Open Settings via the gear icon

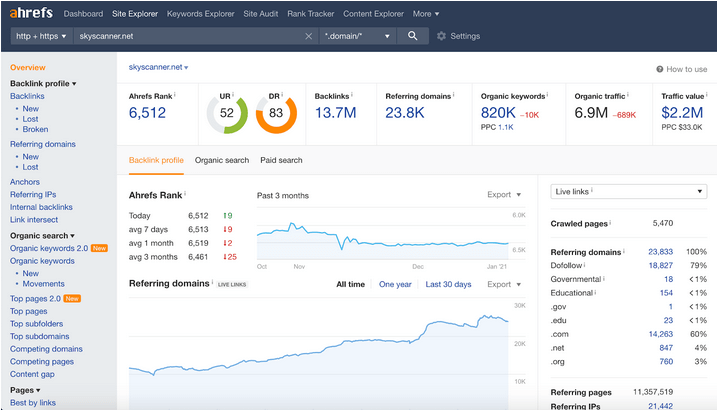point(442,36)
